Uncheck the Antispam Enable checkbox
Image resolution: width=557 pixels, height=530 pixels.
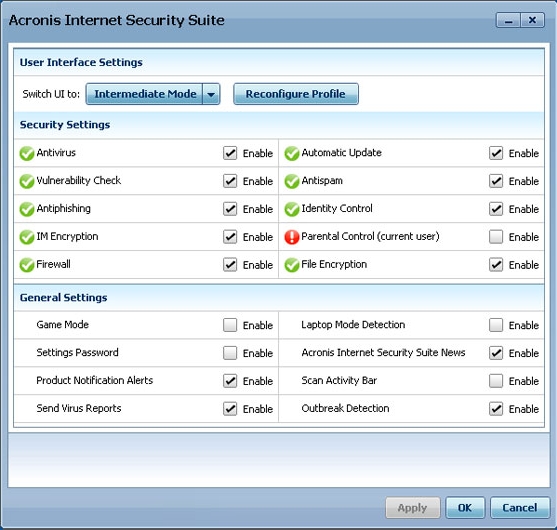tap(496, 181)
